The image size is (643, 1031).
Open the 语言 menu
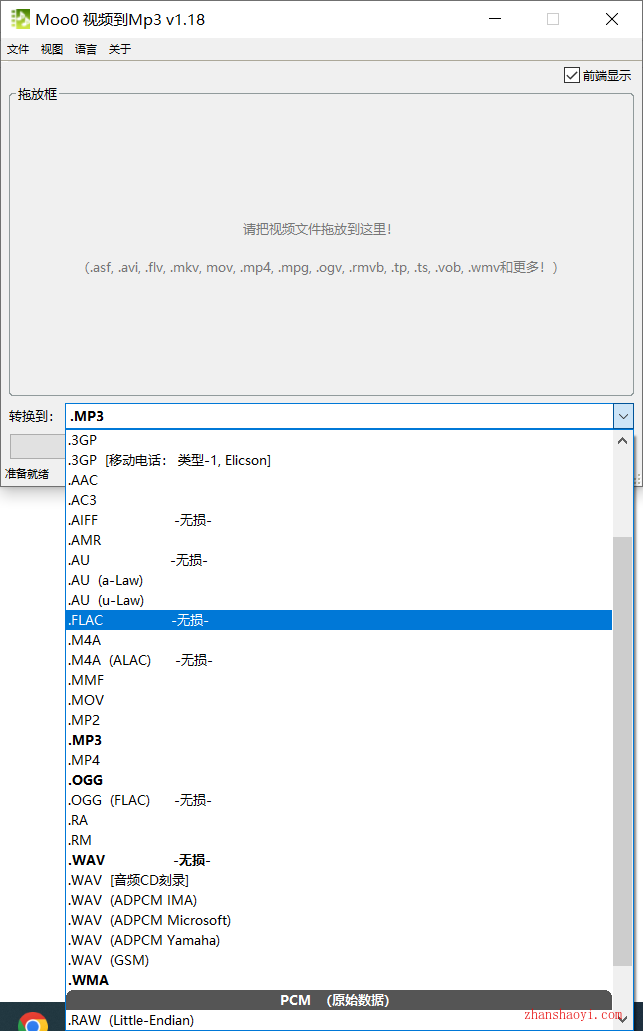(x=86, y=49)
